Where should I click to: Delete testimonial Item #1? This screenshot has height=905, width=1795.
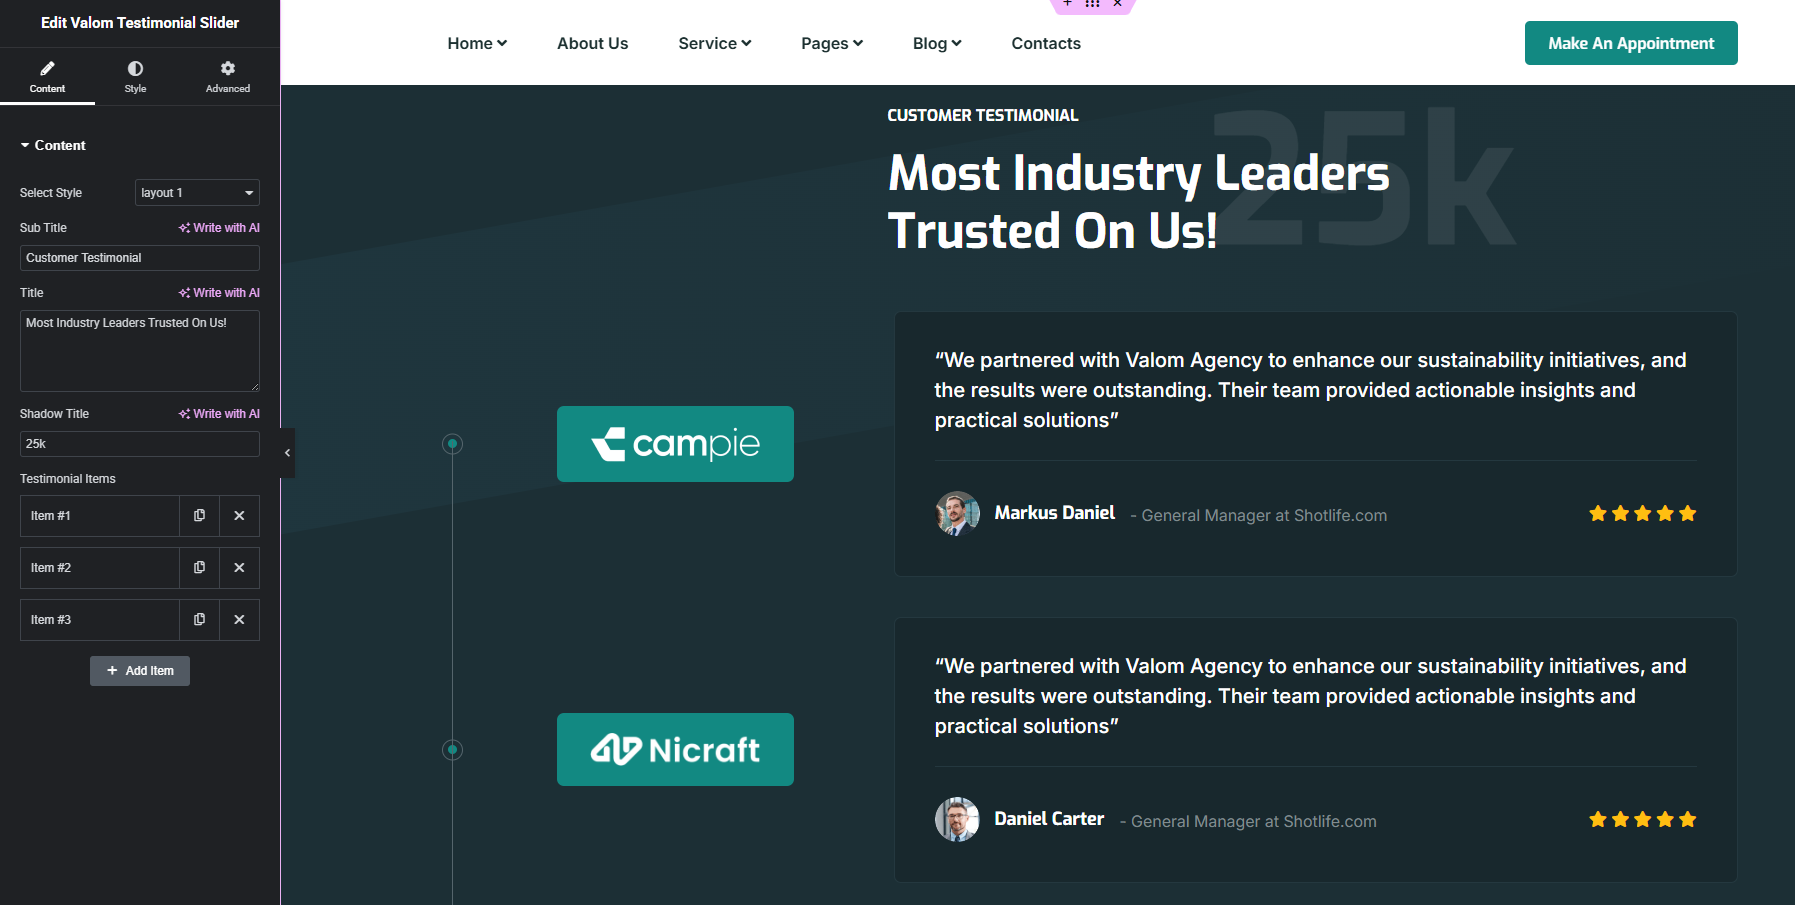(x=239, y=516)
